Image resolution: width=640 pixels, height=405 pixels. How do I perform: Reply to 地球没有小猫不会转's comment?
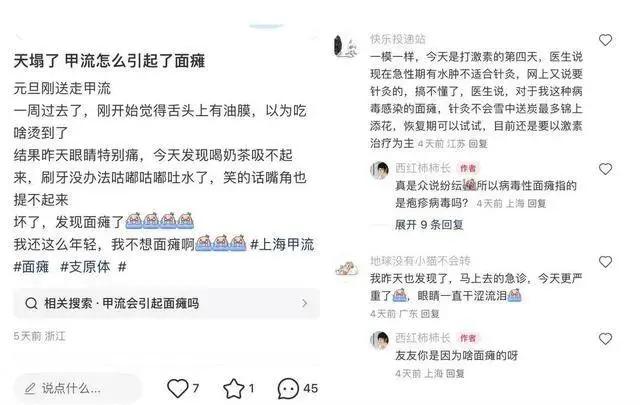tap(429, 314)
